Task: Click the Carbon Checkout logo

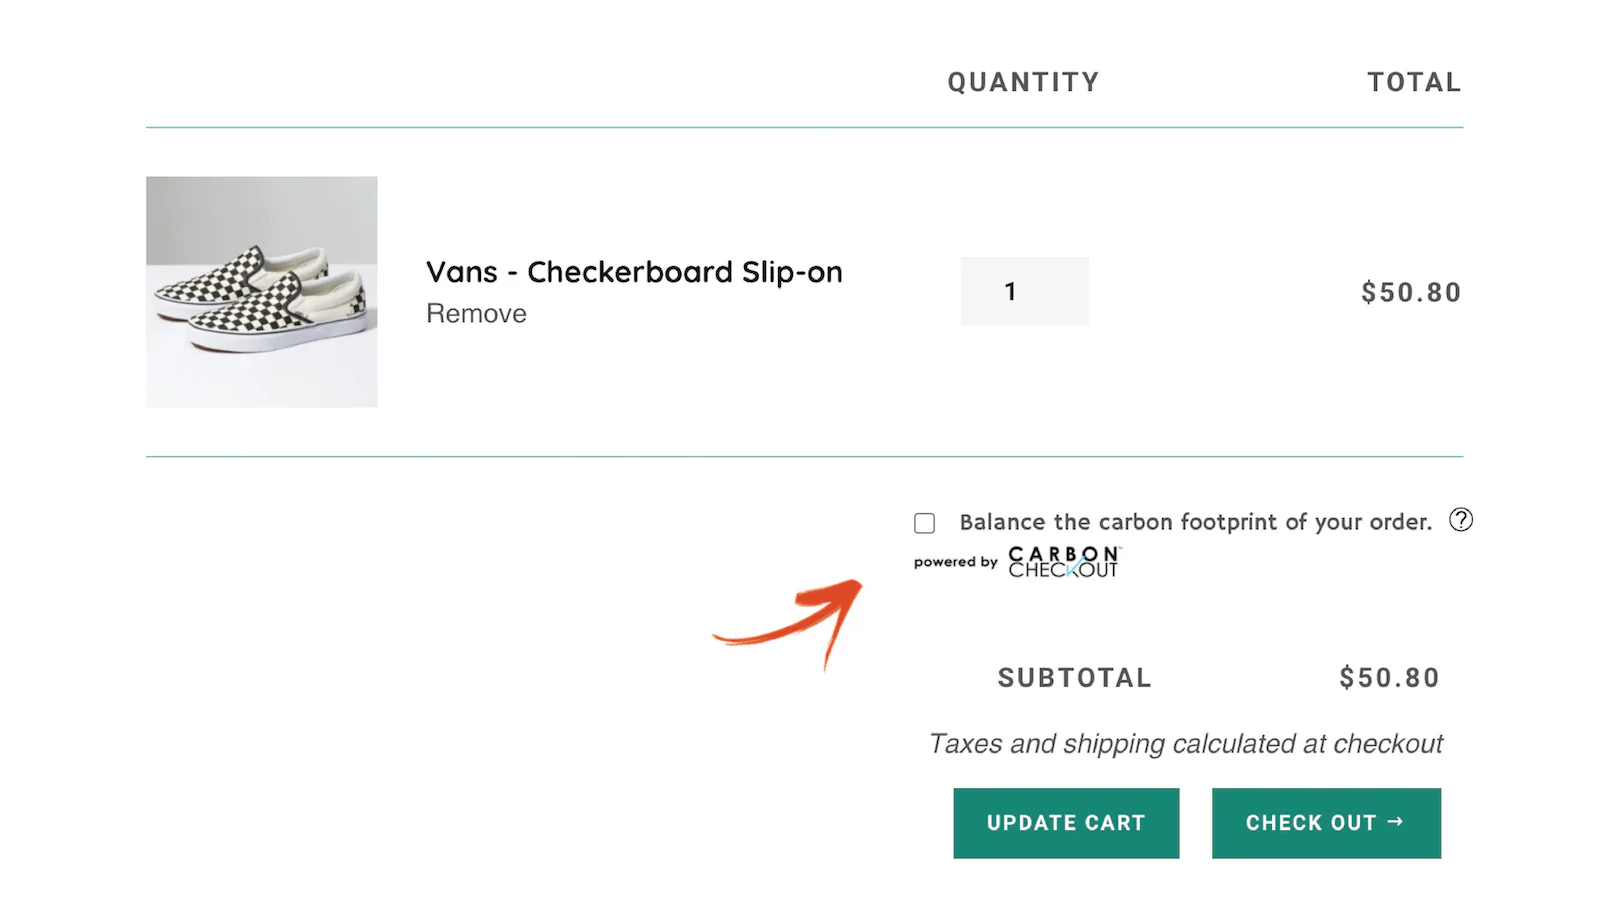Action: coord(1063,562)
